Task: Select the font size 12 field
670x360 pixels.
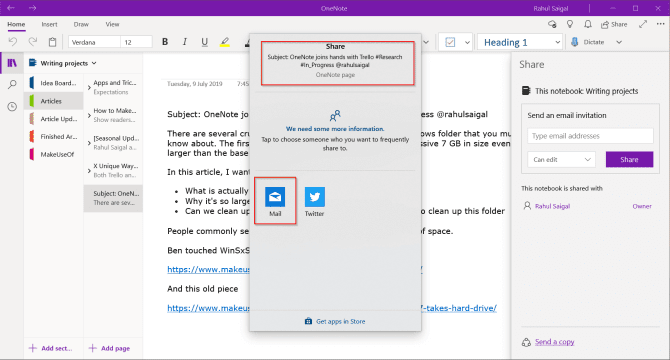Action: [136, 42]
